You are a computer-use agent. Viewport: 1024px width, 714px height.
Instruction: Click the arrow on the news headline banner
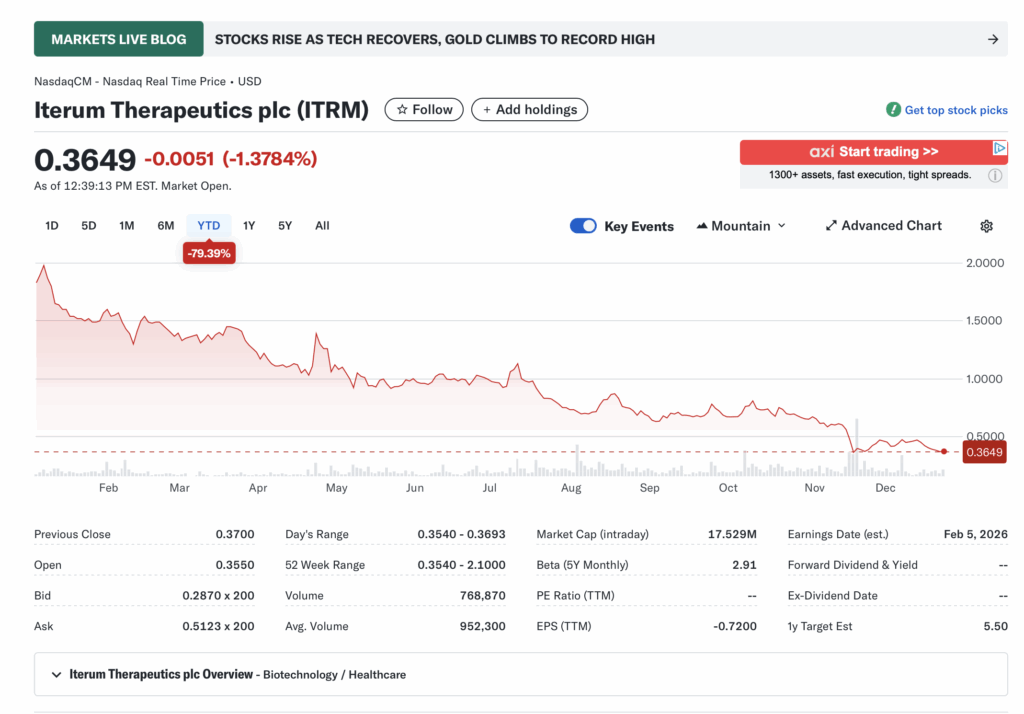(992, 39)
